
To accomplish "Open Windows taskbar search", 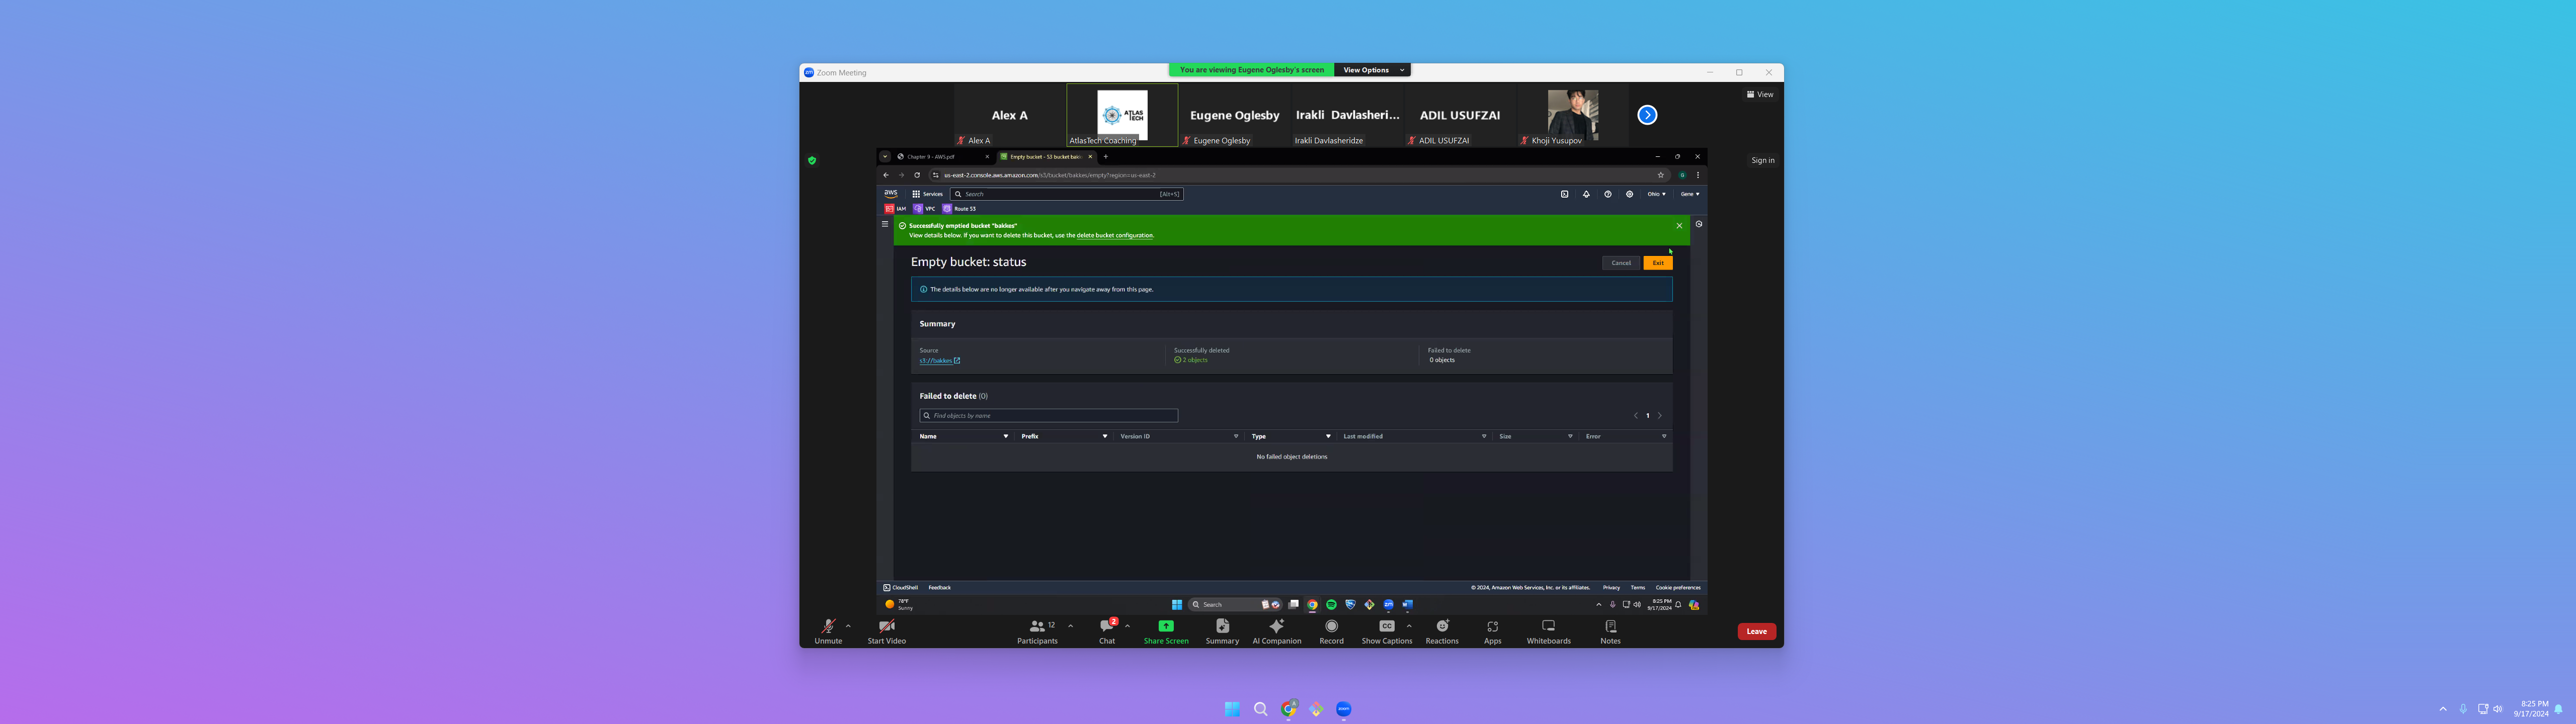I will [1260, 709].
